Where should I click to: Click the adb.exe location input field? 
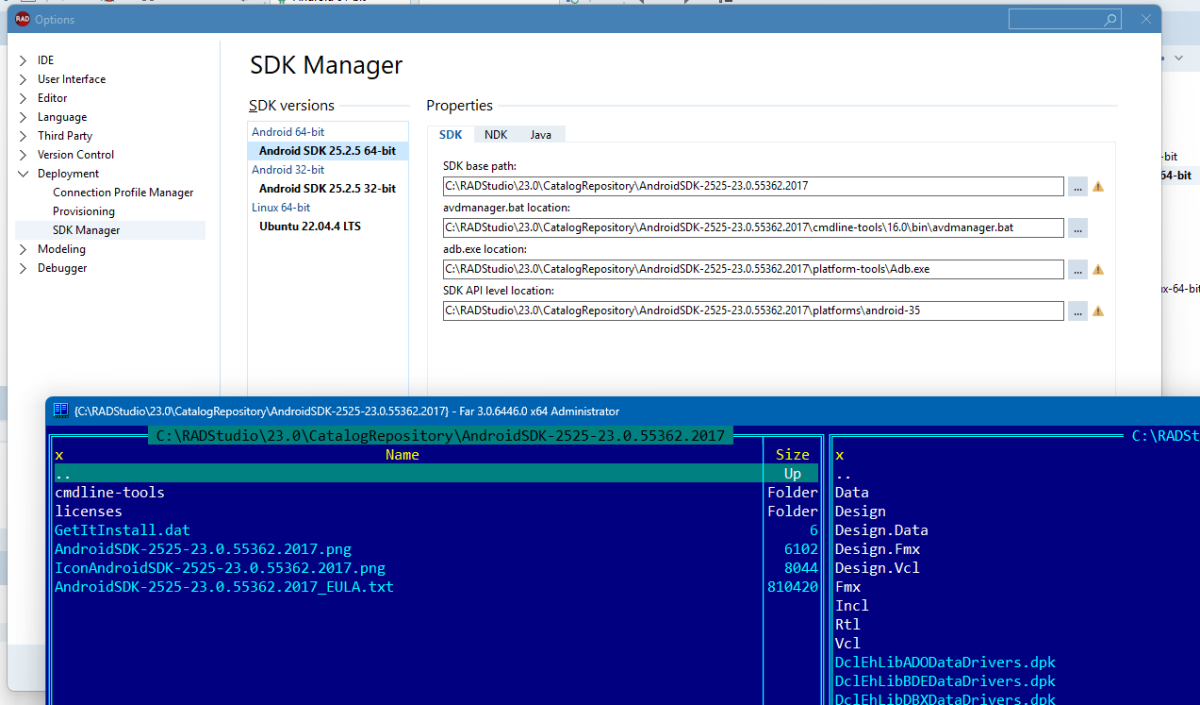point(753,269)
